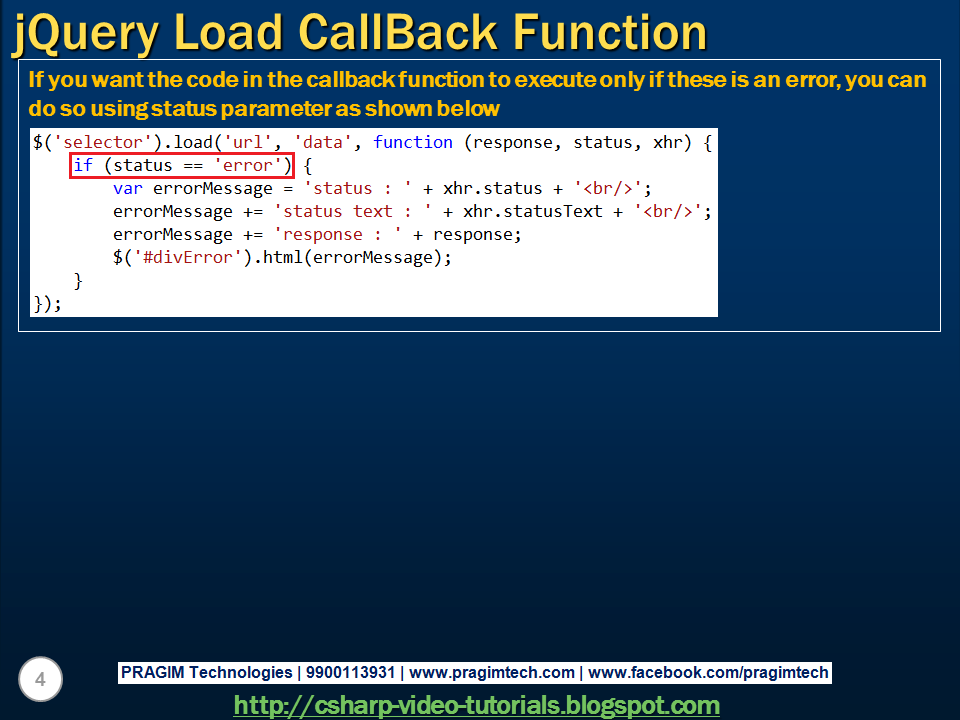Select the var errorMessage declaration line
The image size is (960, 720).
[x=300, y=188]
